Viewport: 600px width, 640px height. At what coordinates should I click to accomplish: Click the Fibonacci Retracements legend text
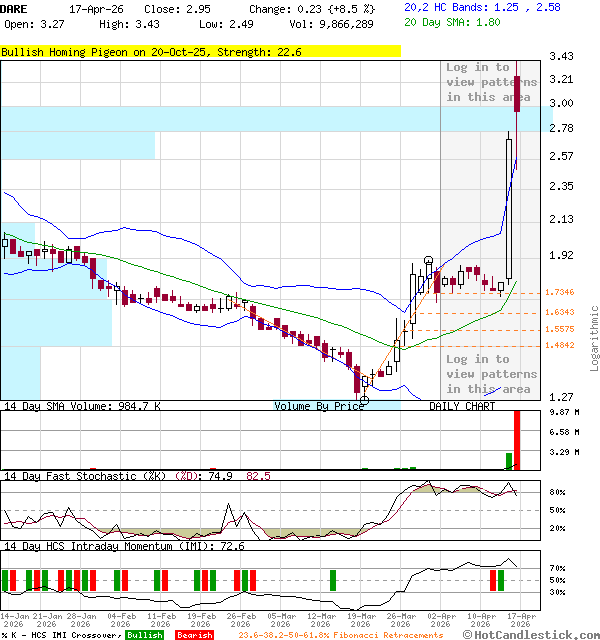tap(340, 635)
